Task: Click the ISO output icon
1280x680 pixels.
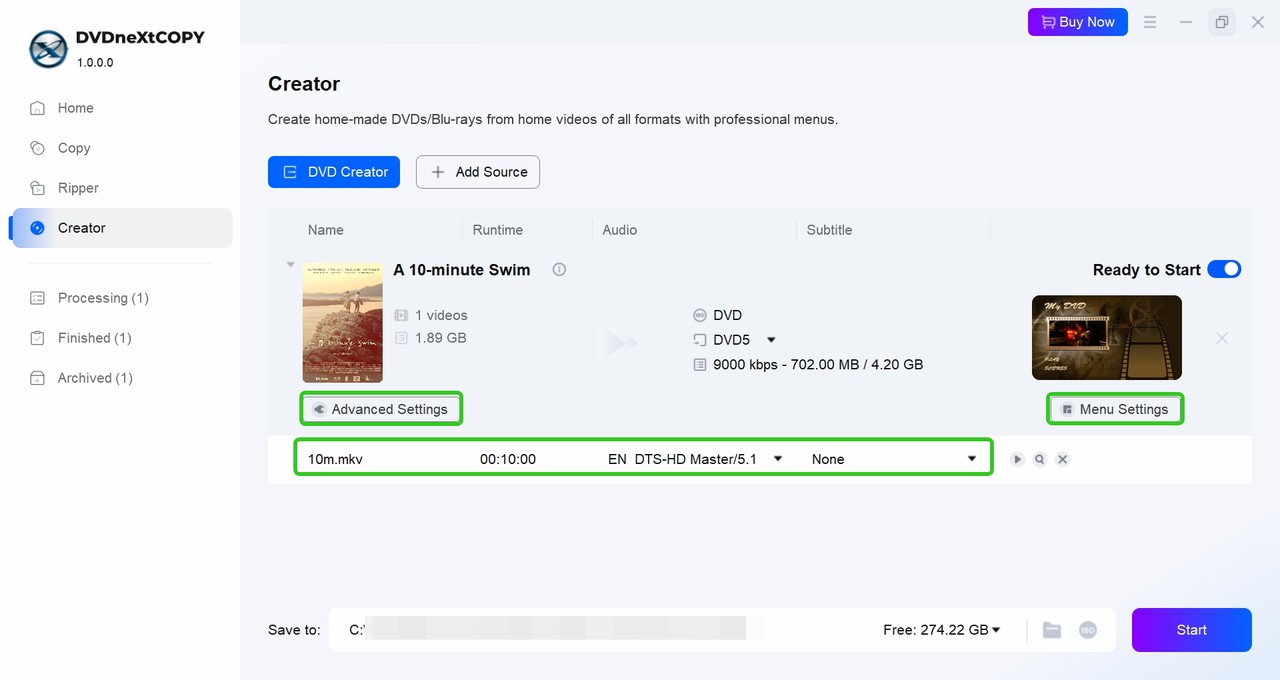Action: pyautogui.click(x=1088, y=630)
